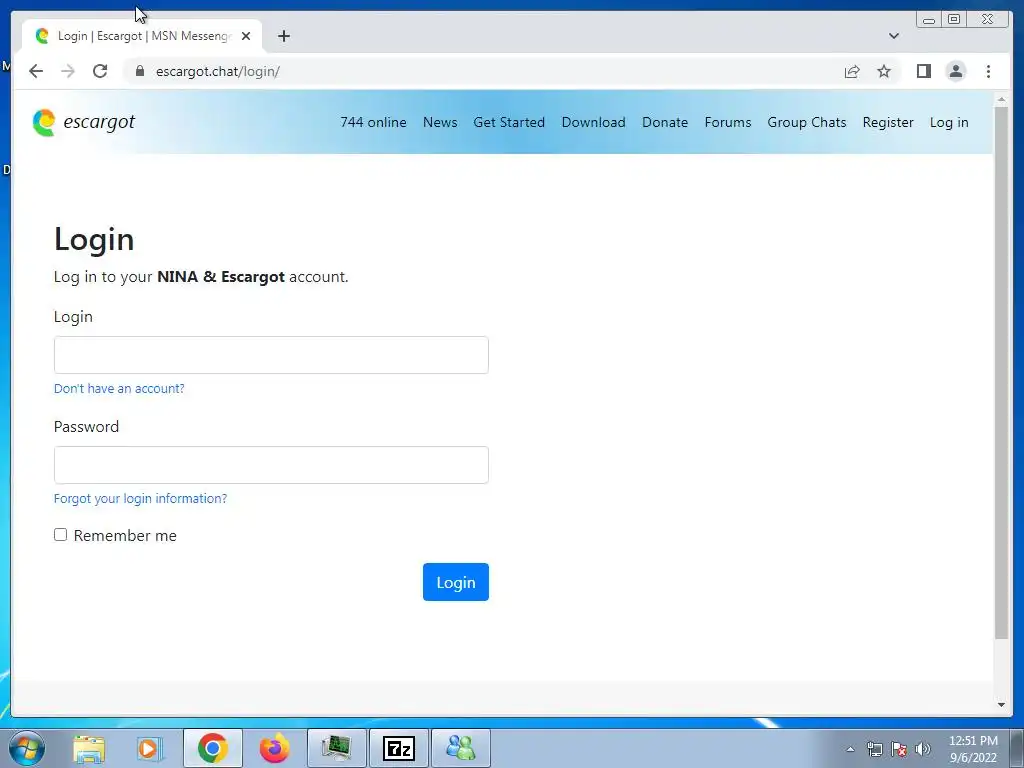Open the Group Chats nav item

[x=807, y=122]
